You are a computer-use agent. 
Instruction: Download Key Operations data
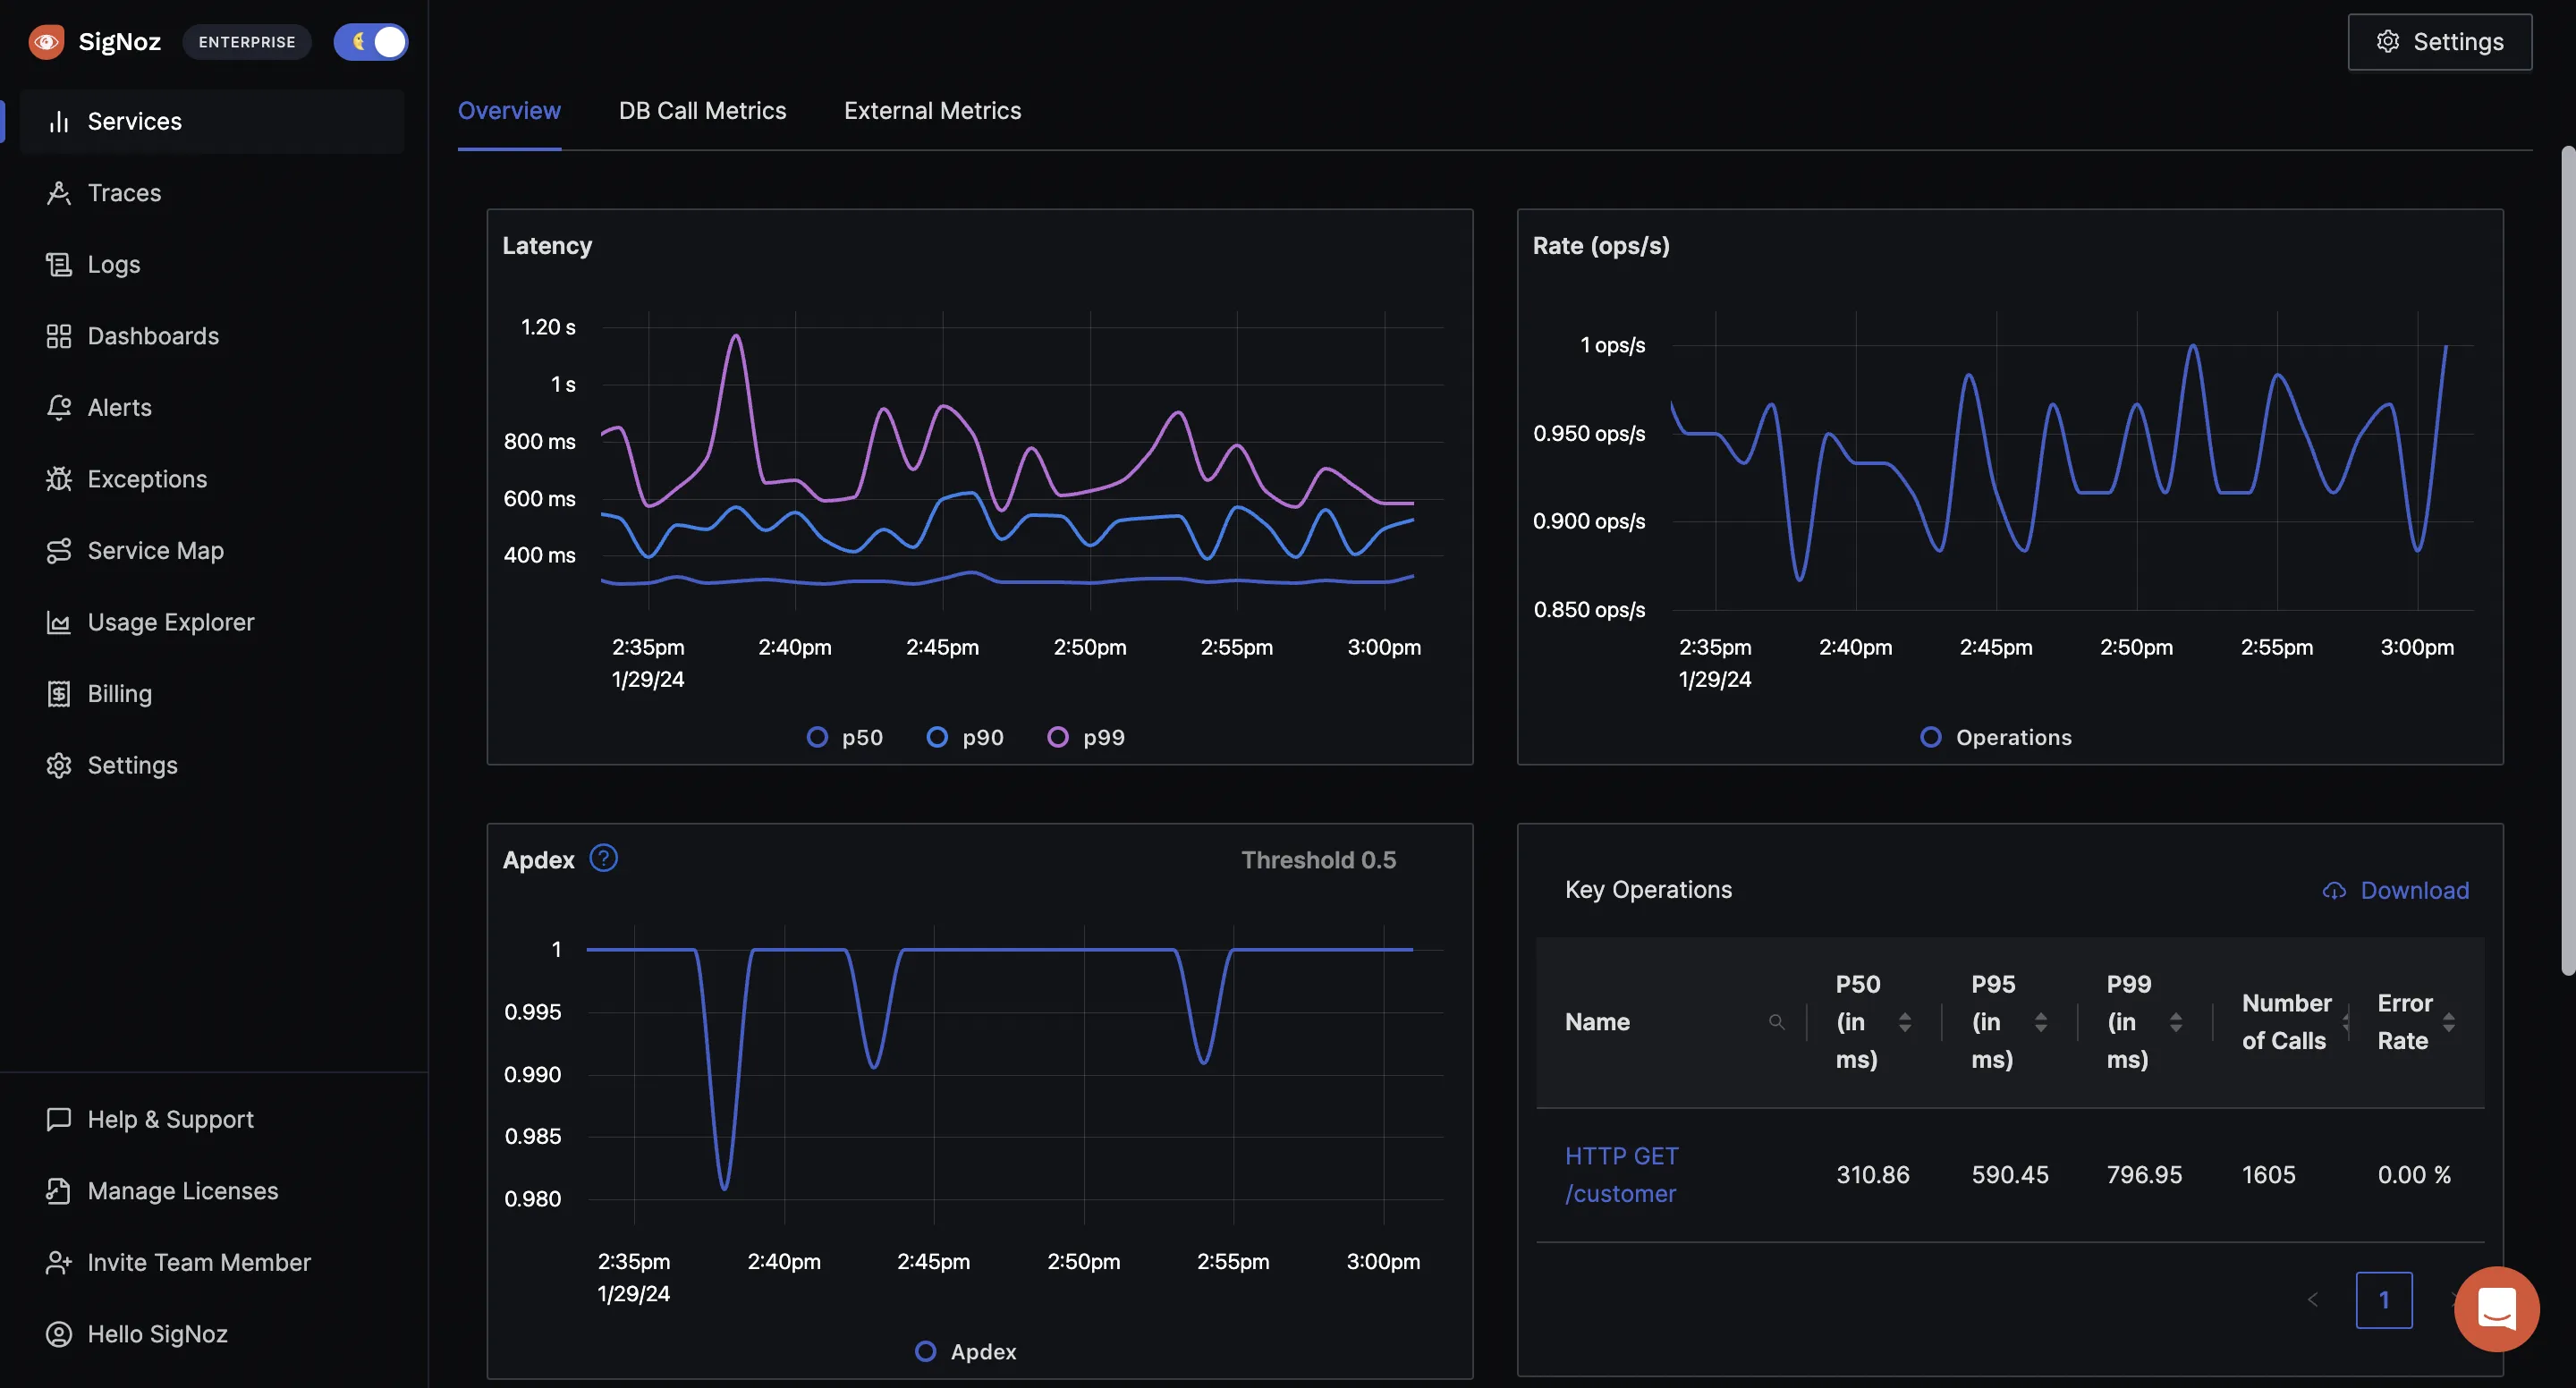(2394, 889)
